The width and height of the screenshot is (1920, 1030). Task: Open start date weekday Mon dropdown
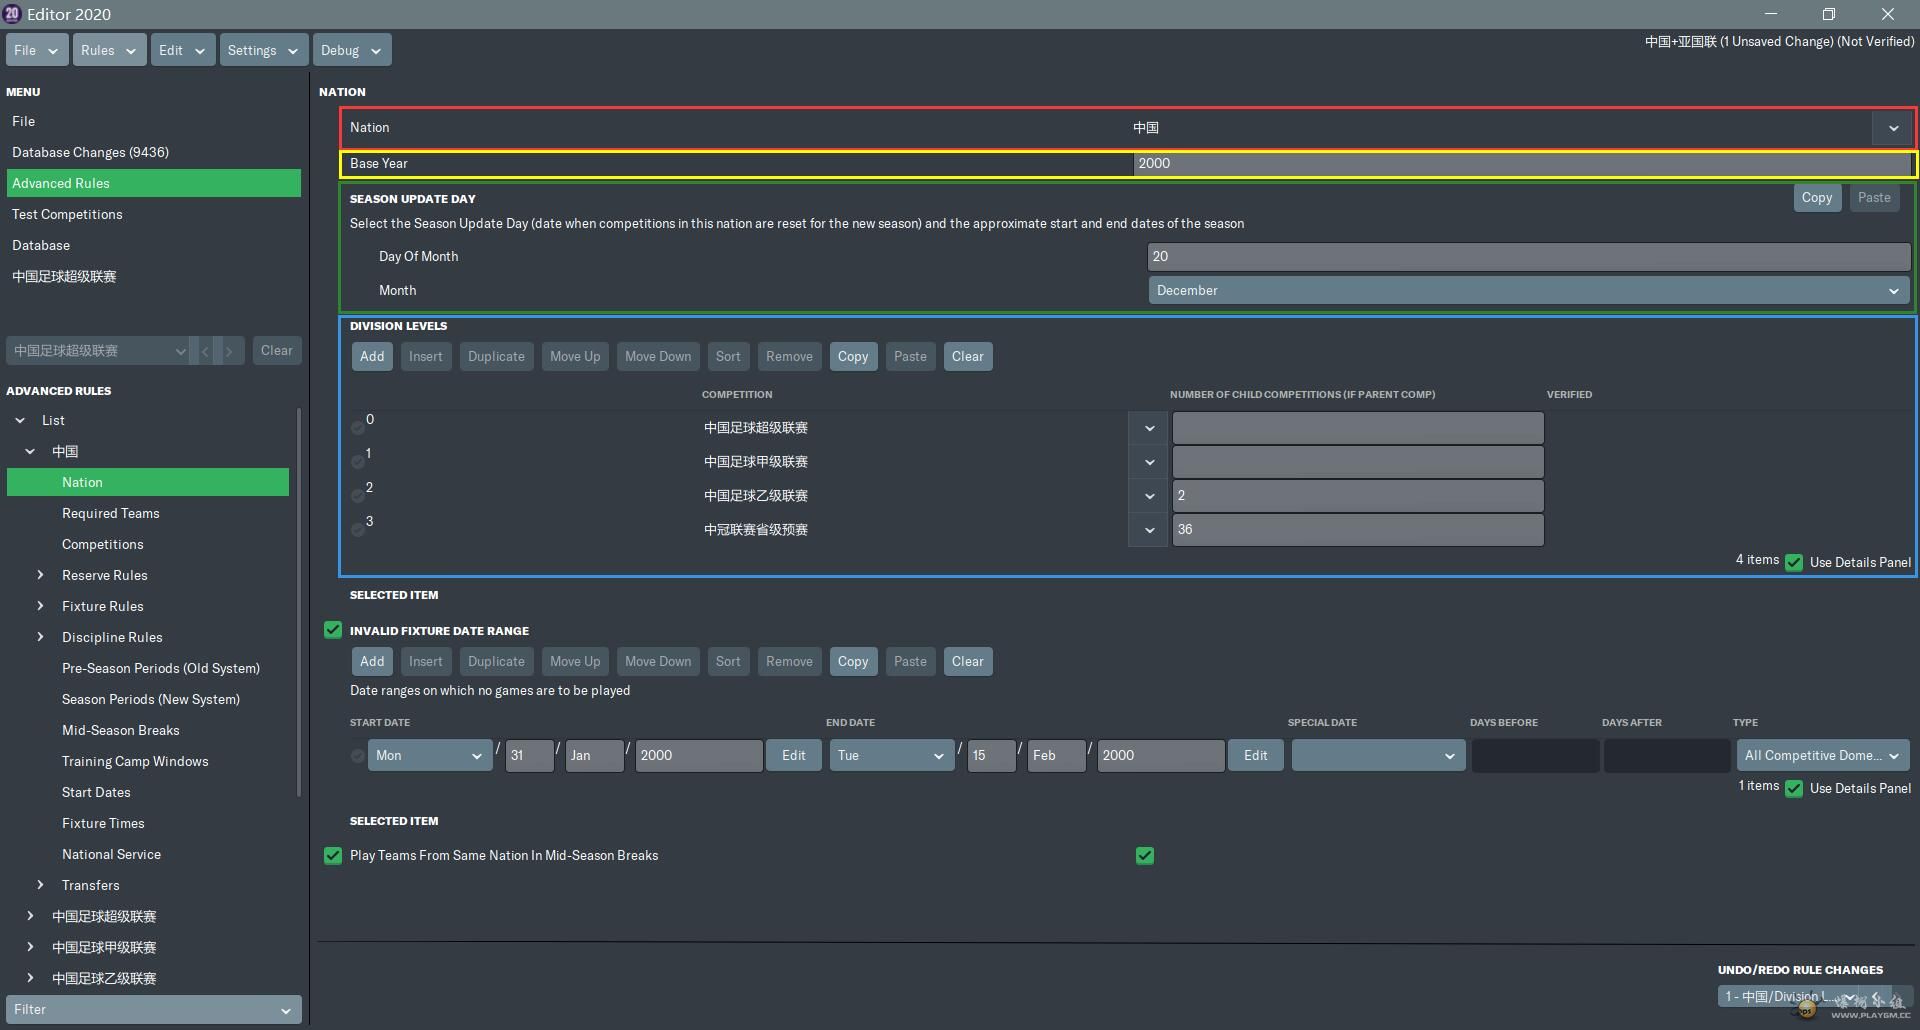coord(430,756)
